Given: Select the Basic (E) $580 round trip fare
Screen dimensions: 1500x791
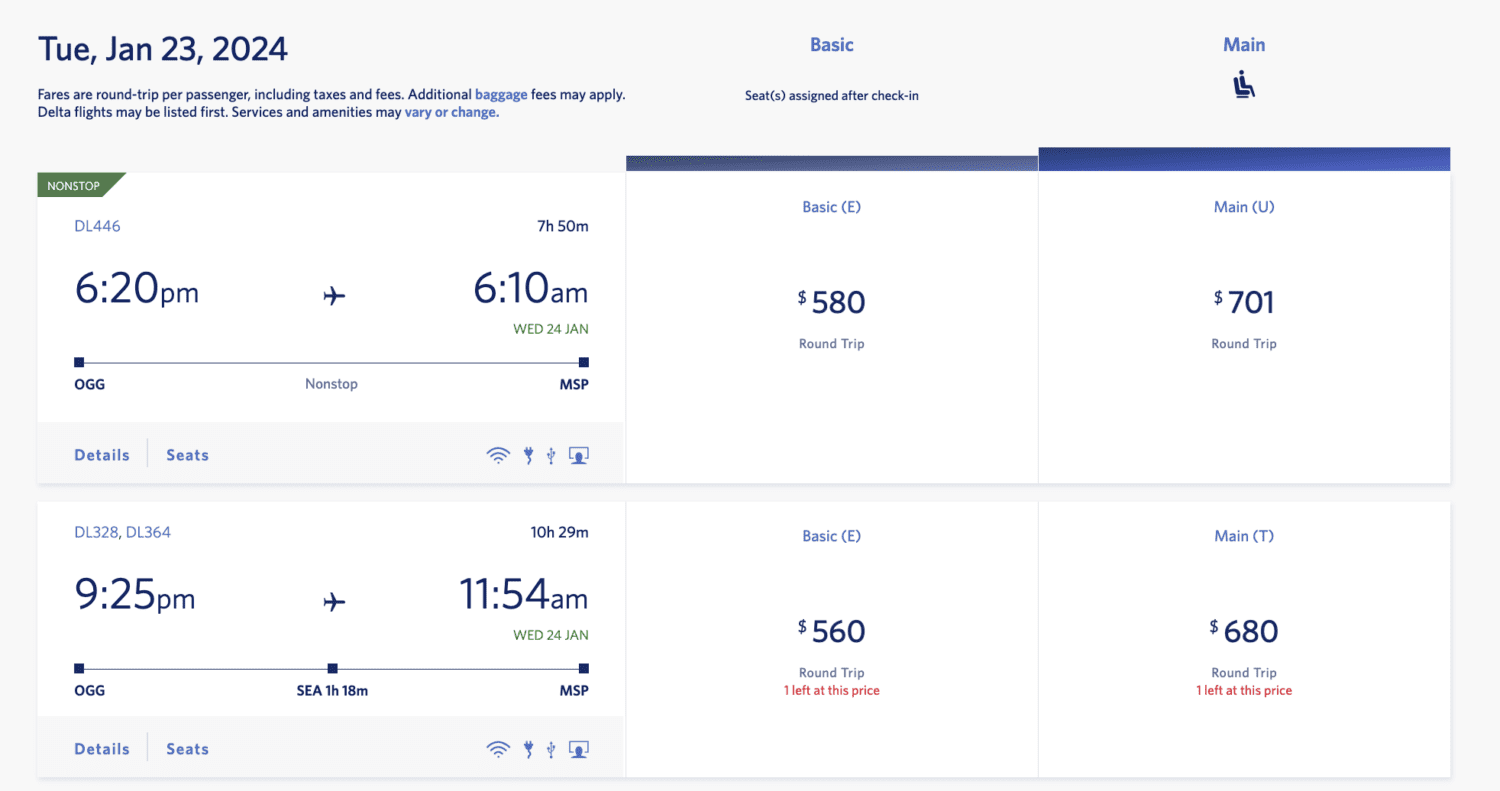Looking at the screenshot, I should pyautogui.click(x=831, y=302).
